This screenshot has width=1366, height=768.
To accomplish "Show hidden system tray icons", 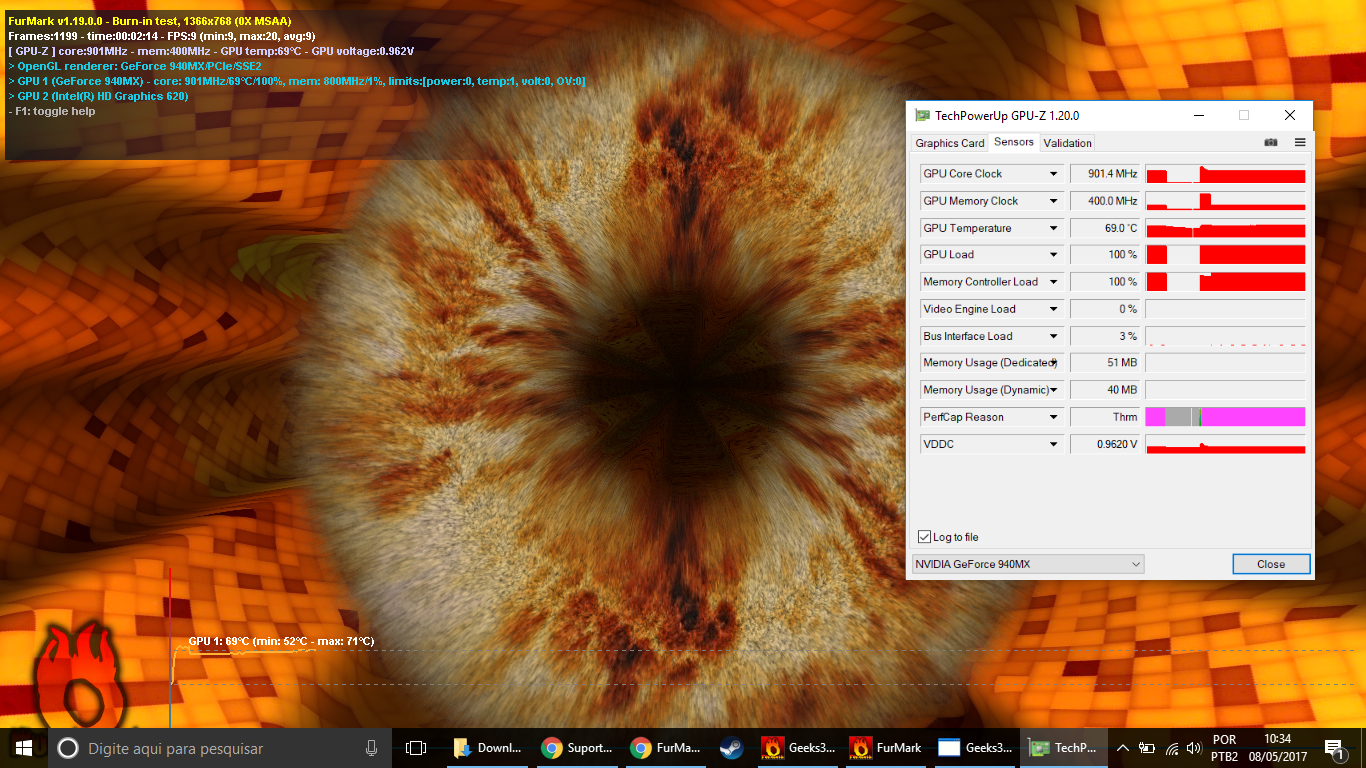I will point(1123,748).
